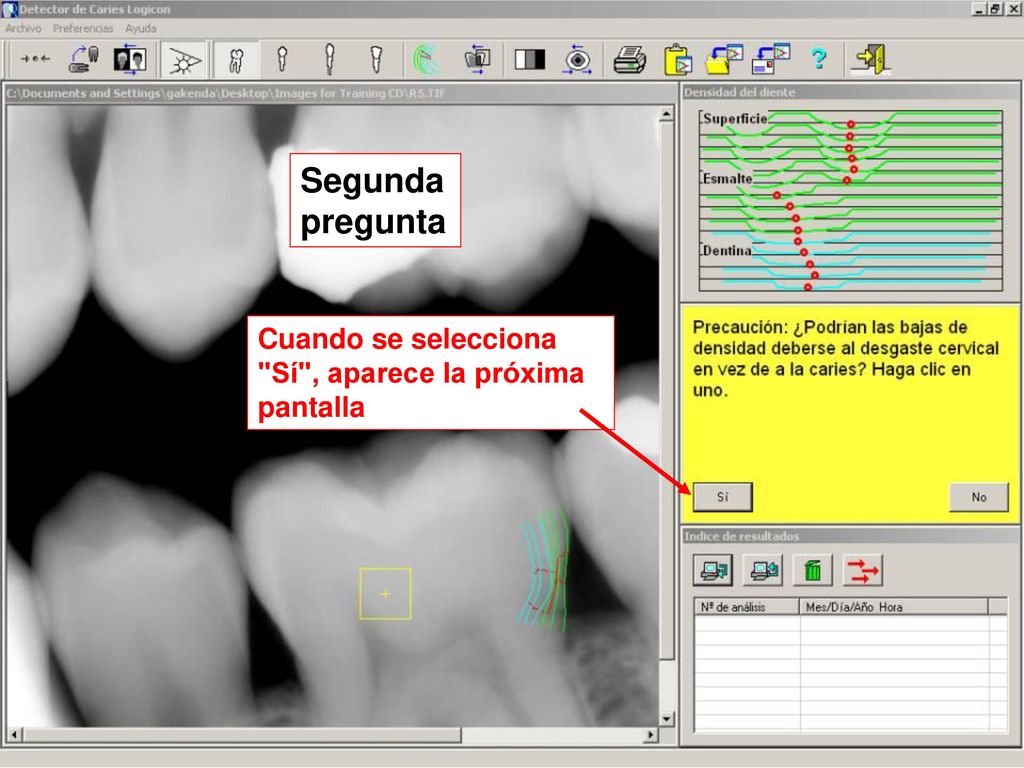Click the Densidad del diente panel title

click(x=739, y=92)
